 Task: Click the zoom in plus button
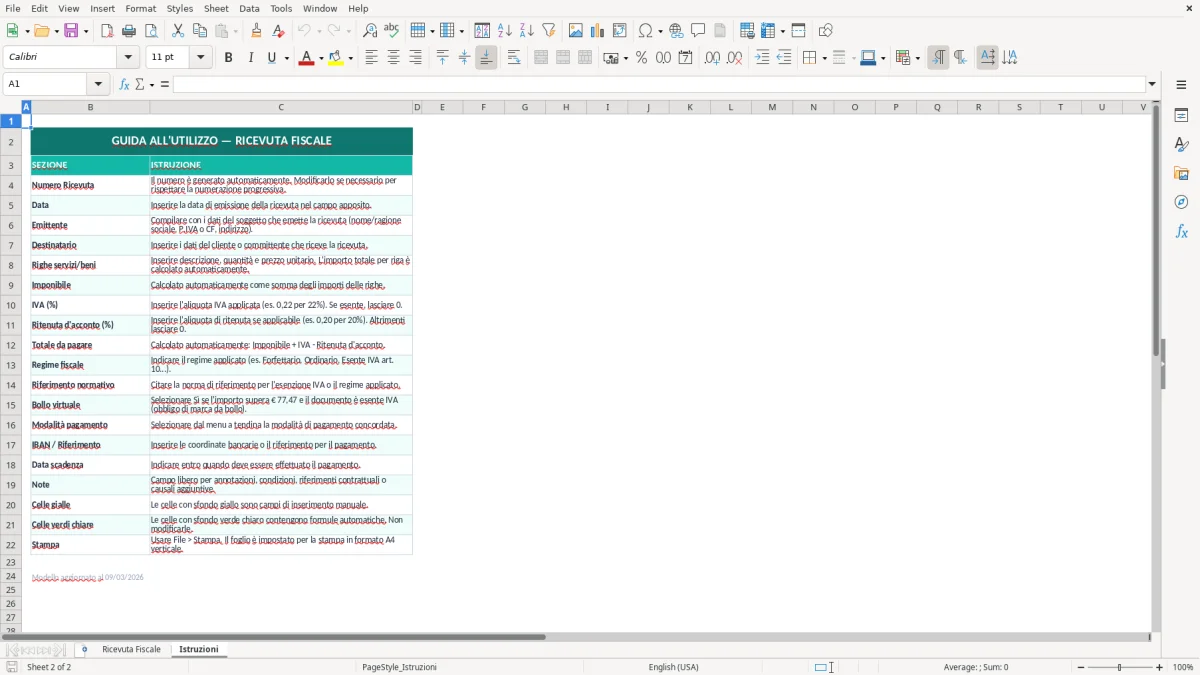pyautogui.click(x=1159, y=667)
